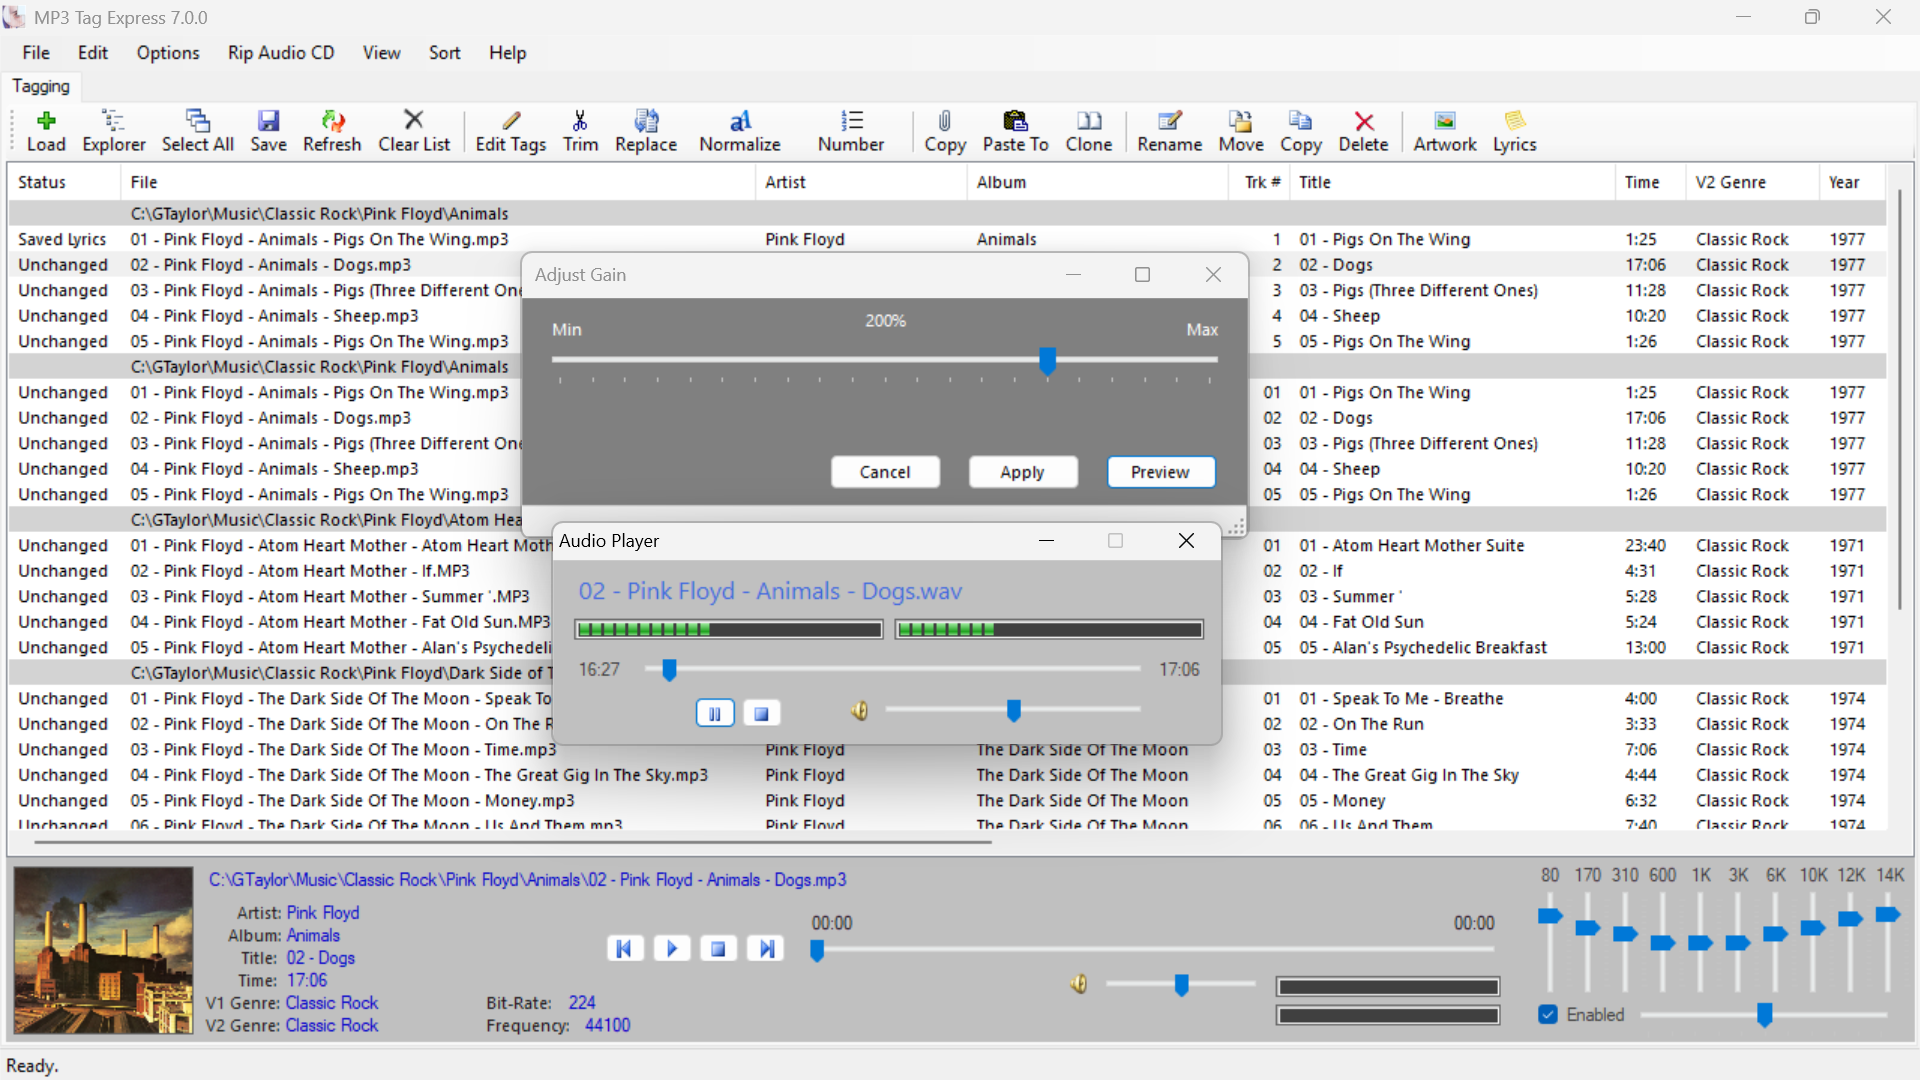Sort by the Status column header
The height and width of the screenshot is (1080, 1920).
point(65,182)
